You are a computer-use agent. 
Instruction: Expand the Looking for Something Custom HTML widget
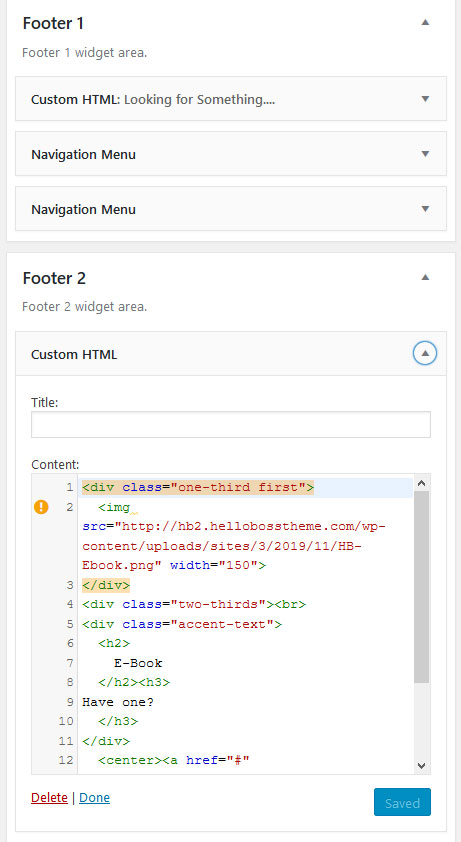point(425,99)
